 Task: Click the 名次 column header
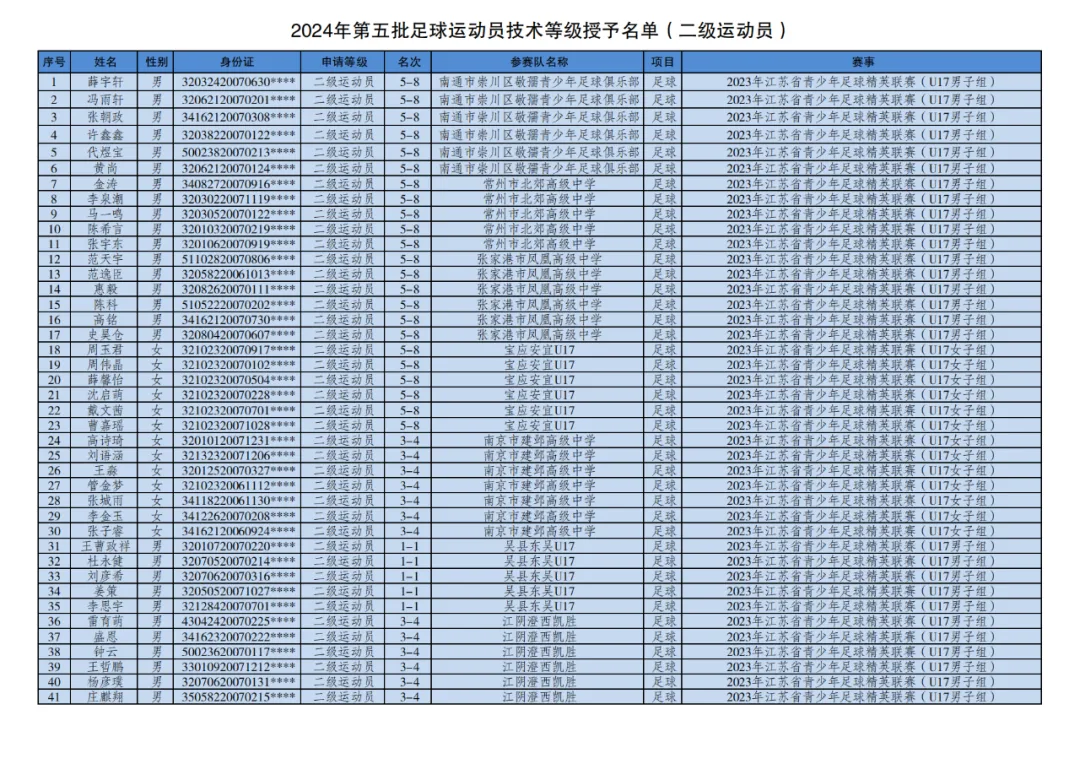pyautogui.click(x=409, y=61)
